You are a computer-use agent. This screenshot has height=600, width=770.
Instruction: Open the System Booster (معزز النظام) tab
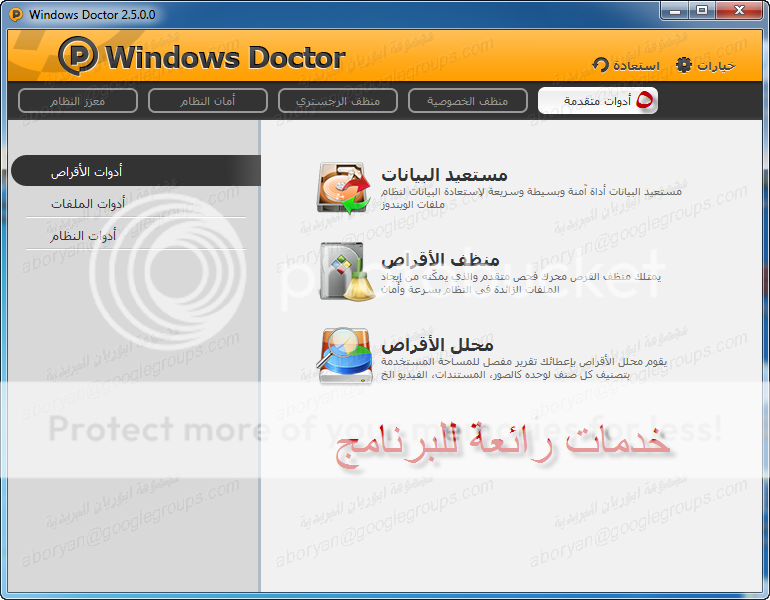[x=77, y=101]
